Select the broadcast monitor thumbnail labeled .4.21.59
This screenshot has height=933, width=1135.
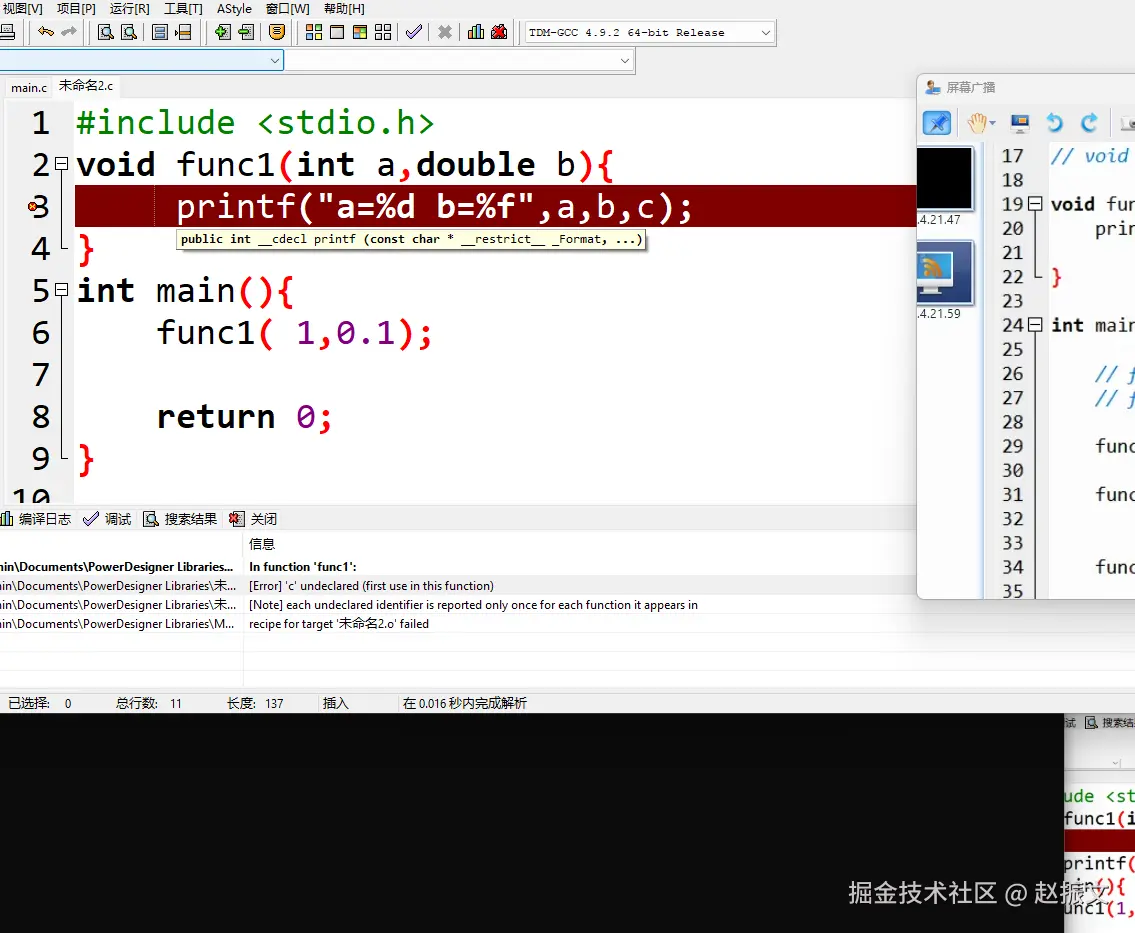pyautogui.click(x=944, y=272)
